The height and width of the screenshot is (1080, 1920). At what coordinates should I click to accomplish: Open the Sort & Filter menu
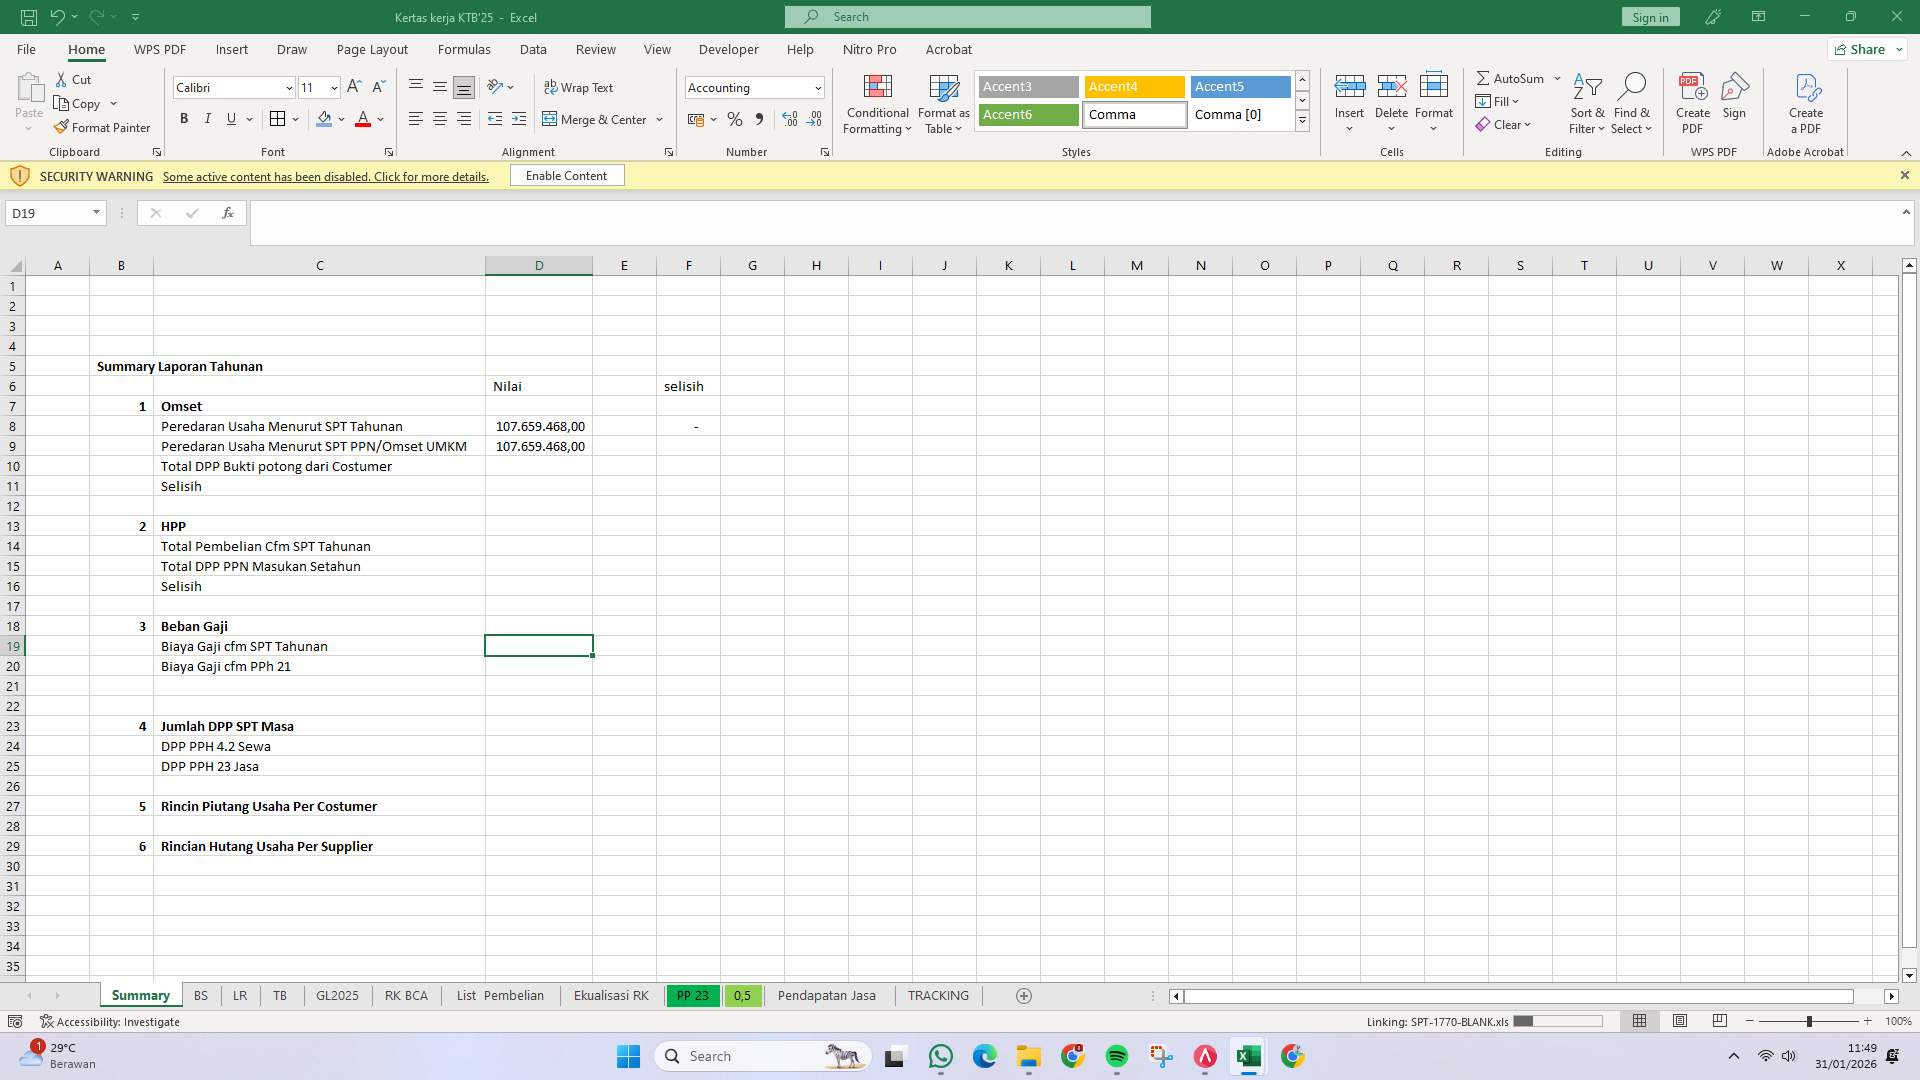tap(1587, 103)
